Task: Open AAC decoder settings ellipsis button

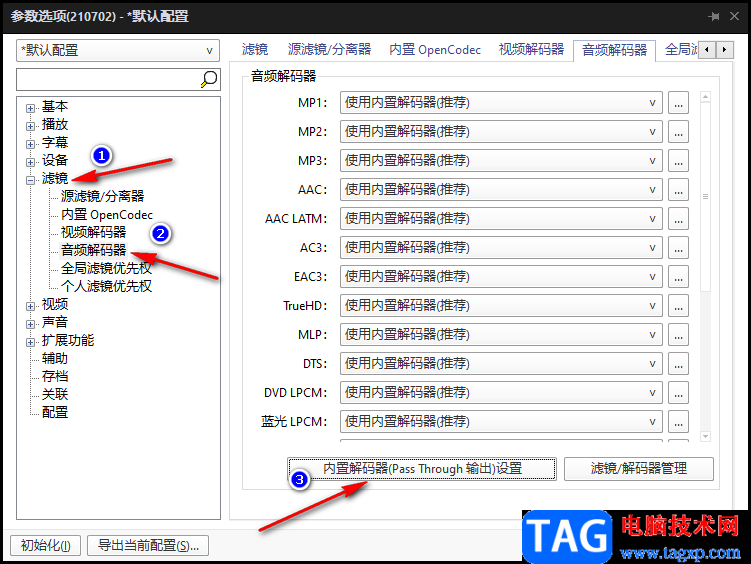Action: pos(678,190)
